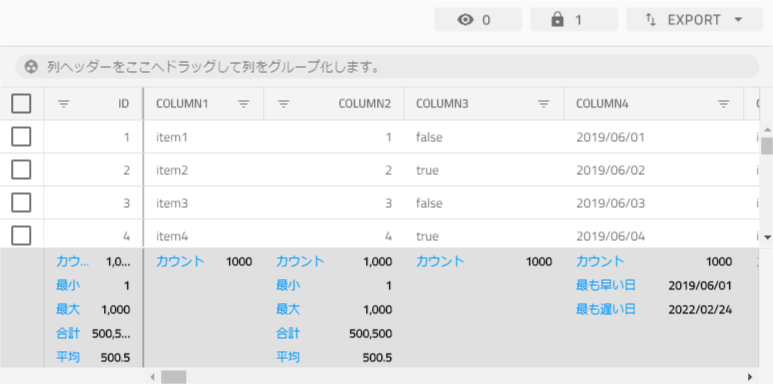The width and height of the screenshot is (773, 384).
Task: Click the true cell in row item2
Action: click(427, 170)
